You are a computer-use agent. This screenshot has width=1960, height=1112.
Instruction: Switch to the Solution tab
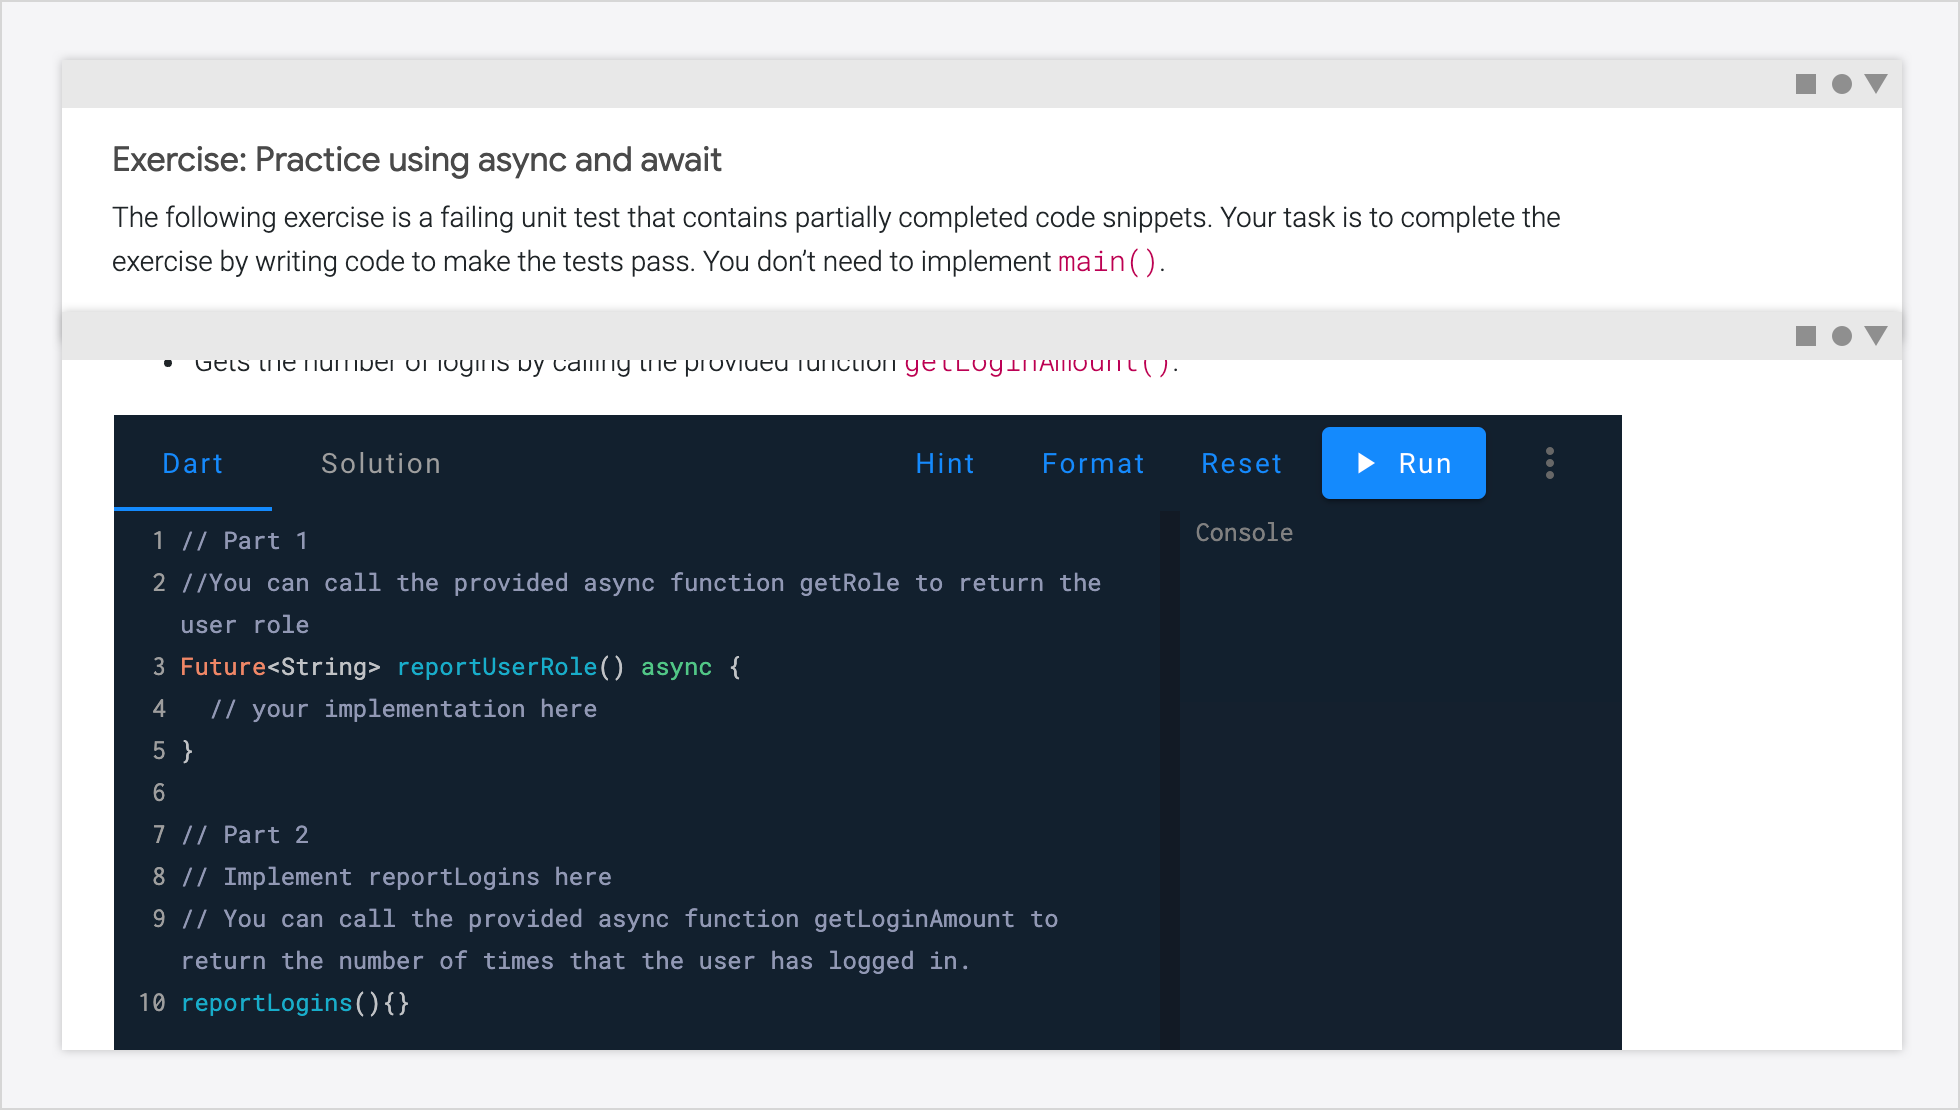click(x=381, y=463)
